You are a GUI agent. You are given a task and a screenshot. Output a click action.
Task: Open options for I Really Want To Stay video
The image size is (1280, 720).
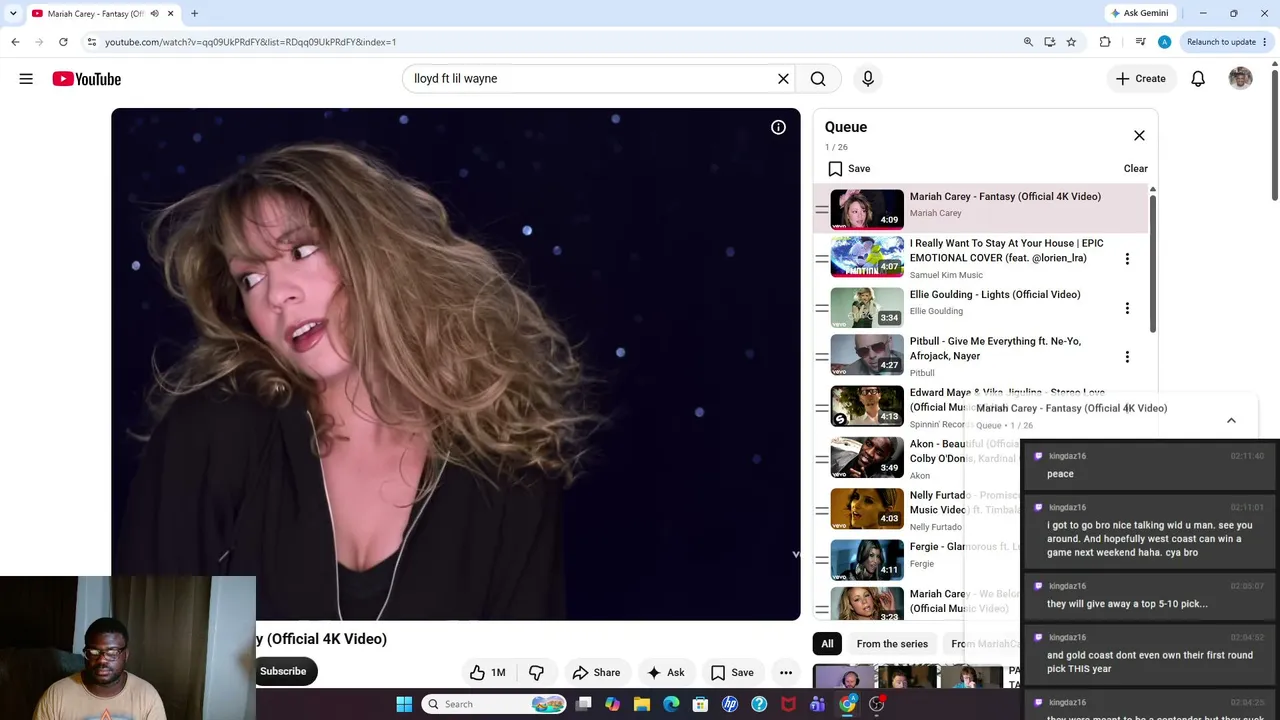click(1127, 259)
